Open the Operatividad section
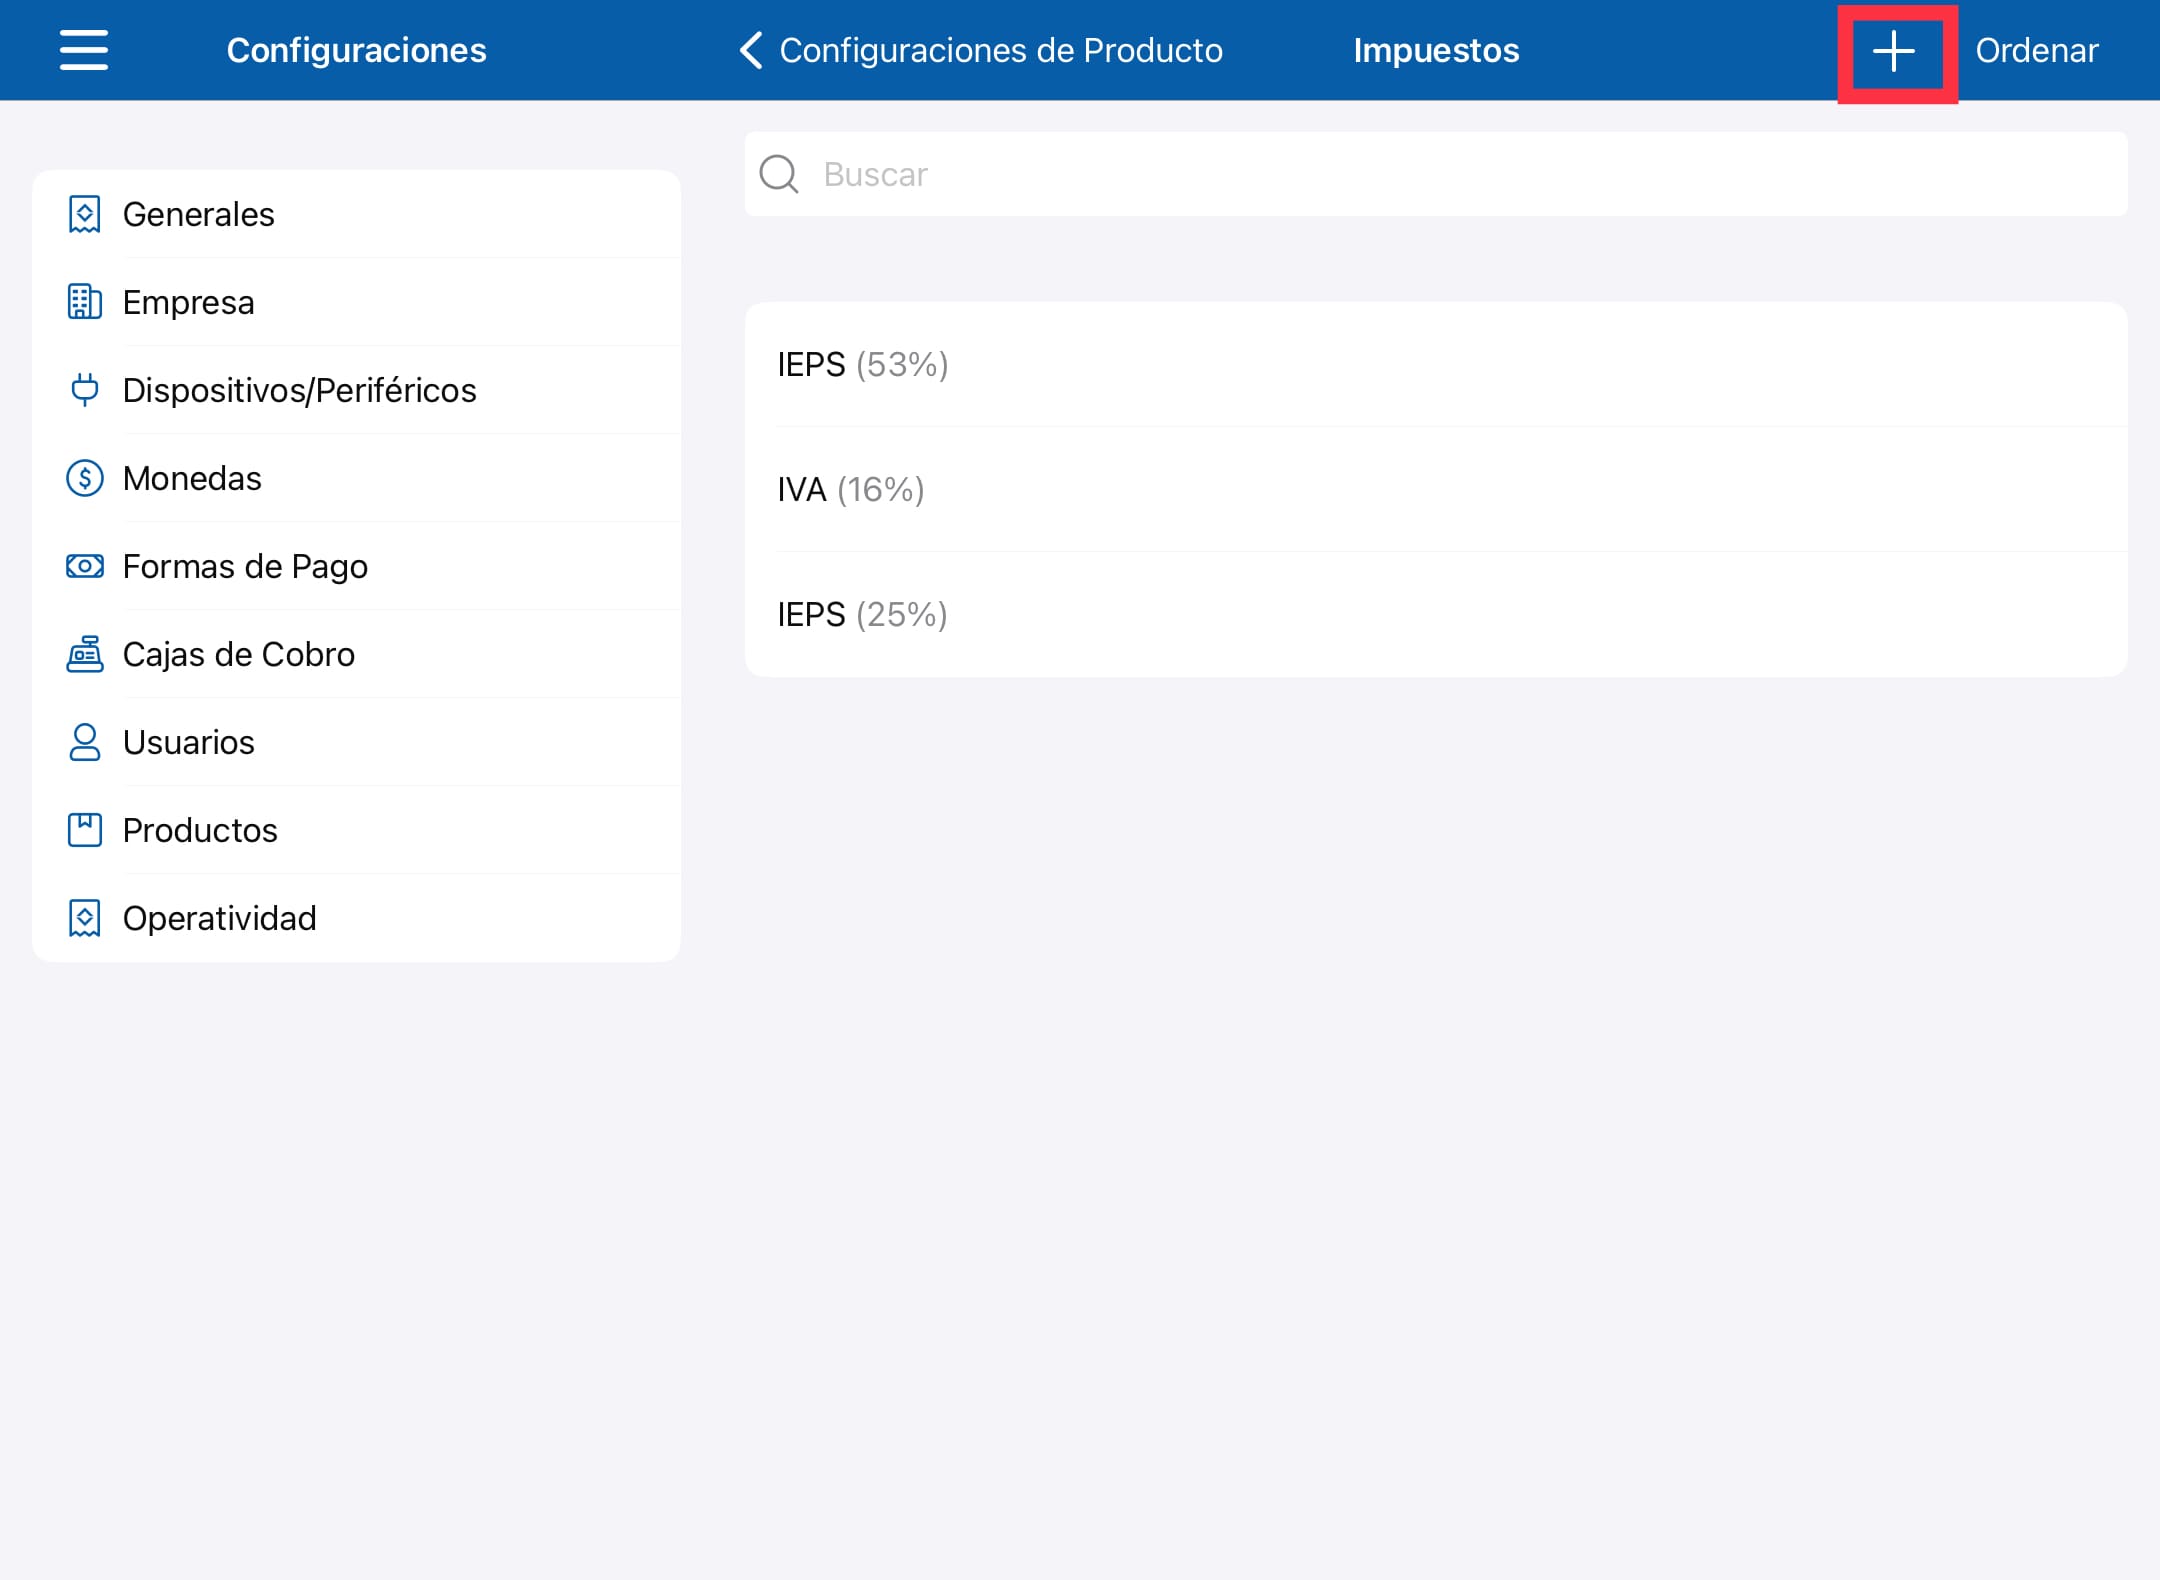The width and height of the screenshot is (2160, 1580). [357, 918]
